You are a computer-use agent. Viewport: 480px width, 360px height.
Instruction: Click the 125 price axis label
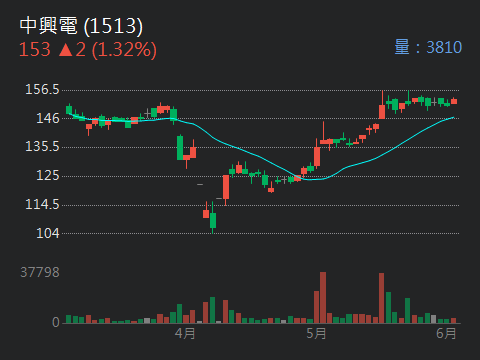coord(48,175)
